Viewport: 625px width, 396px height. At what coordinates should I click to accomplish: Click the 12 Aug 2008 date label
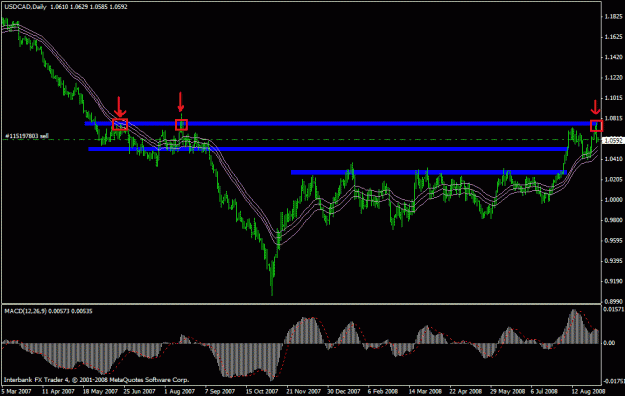[588, 391]
